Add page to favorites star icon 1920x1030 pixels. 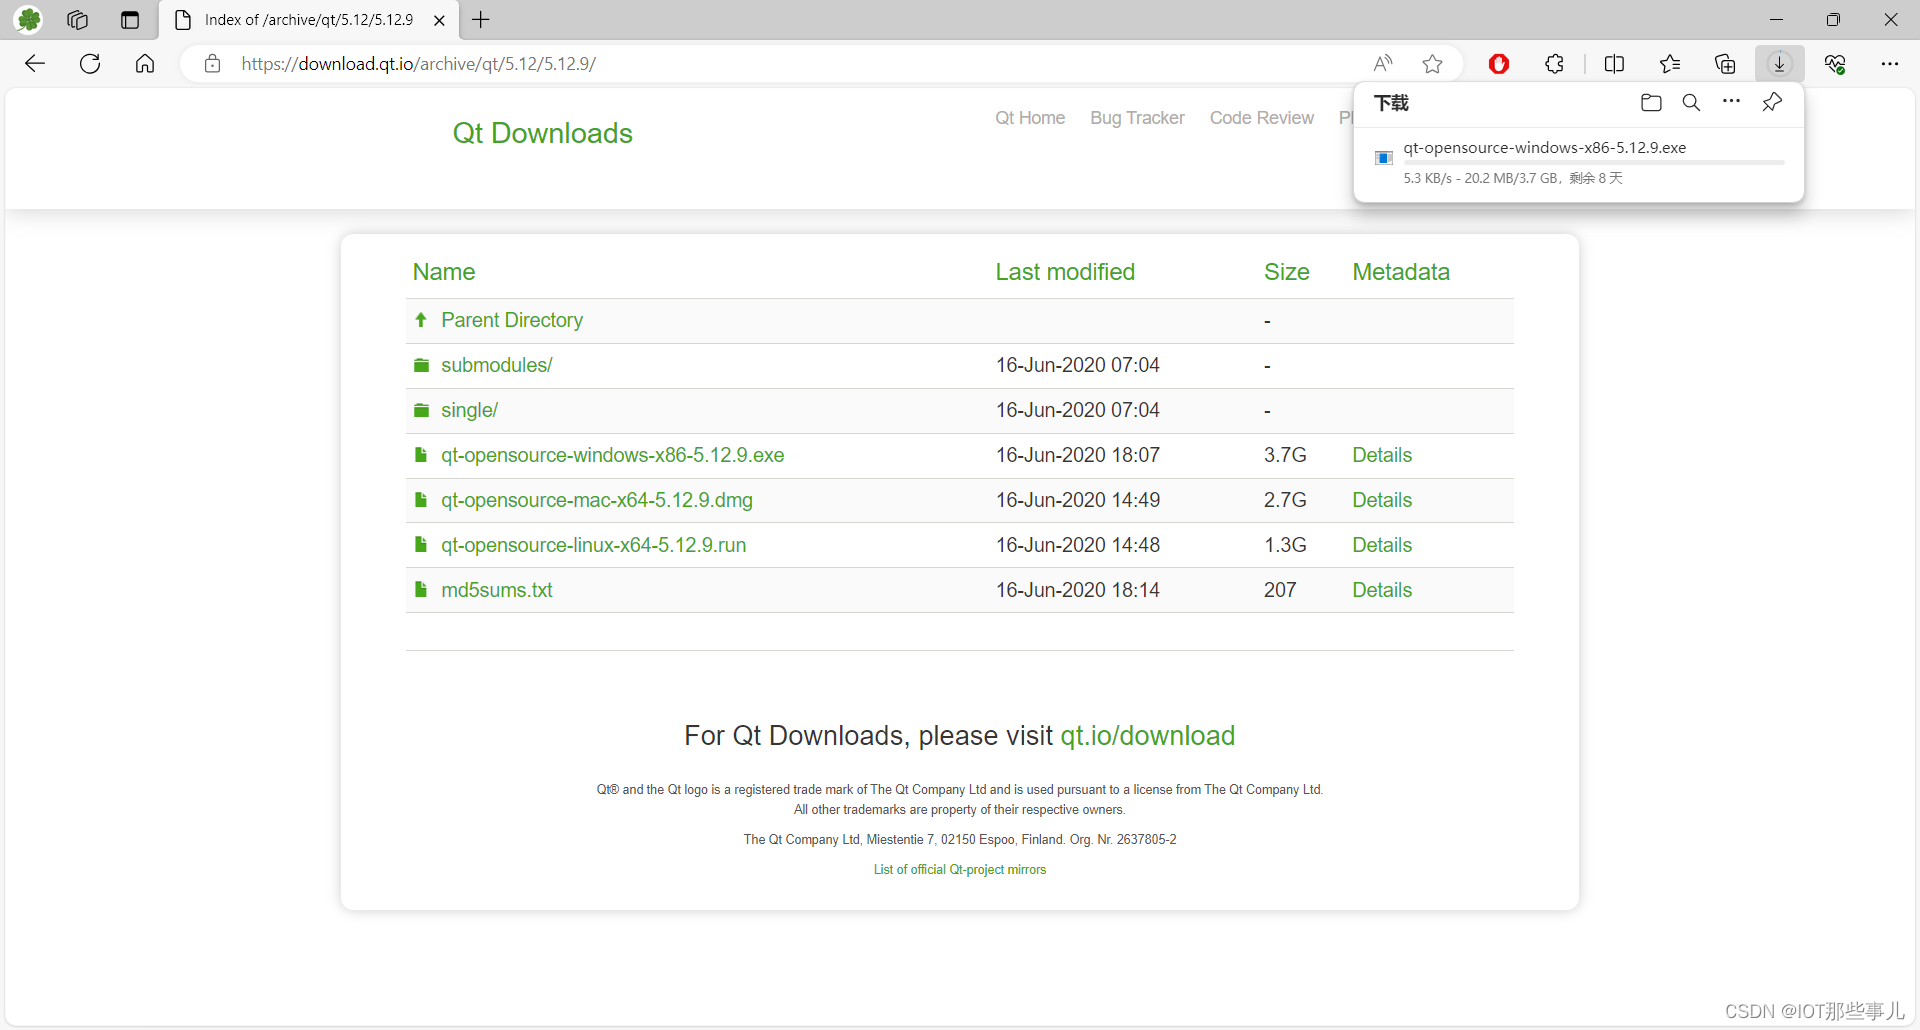pyautogui.click(x=1432, y=64)
